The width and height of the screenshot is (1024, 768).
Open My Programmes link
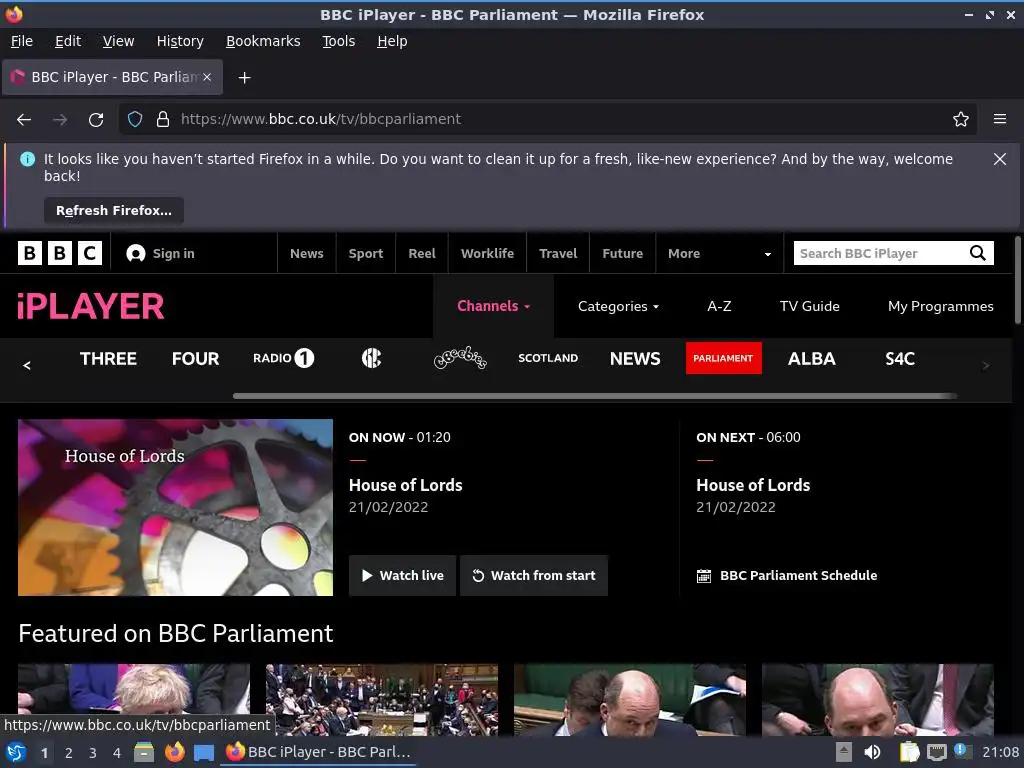[x=940, y=306]
